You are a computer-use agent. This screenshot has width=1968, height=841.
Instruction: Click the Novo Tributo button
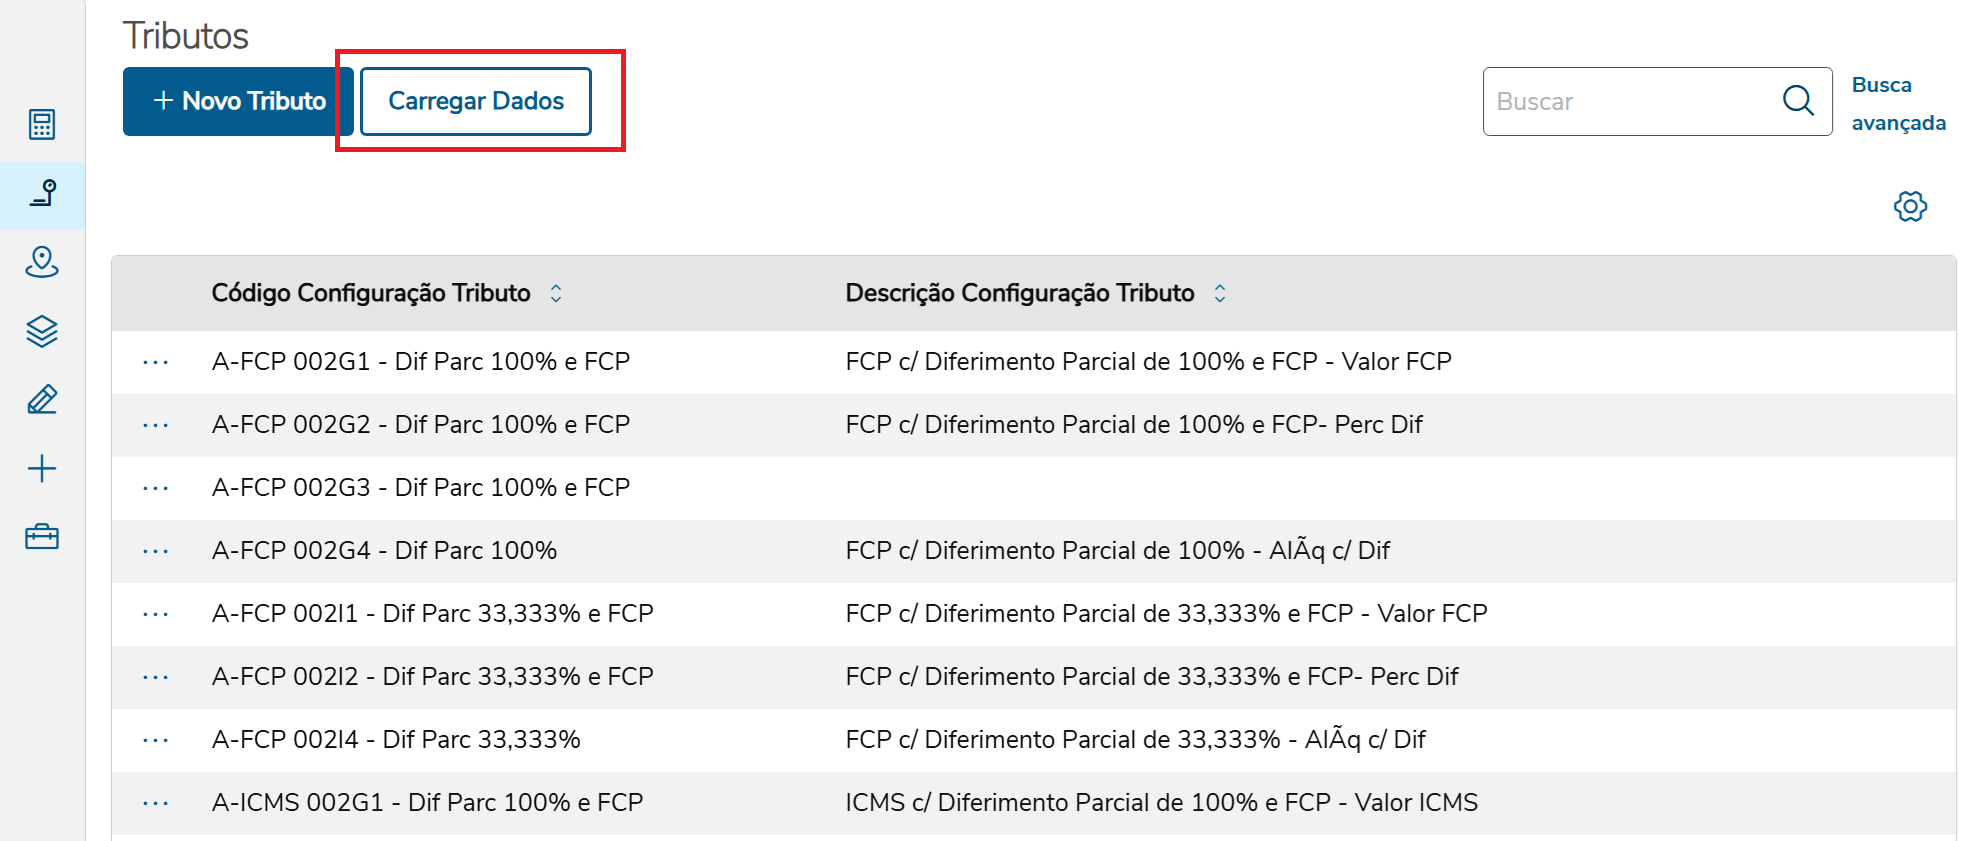tap(238, 101)
